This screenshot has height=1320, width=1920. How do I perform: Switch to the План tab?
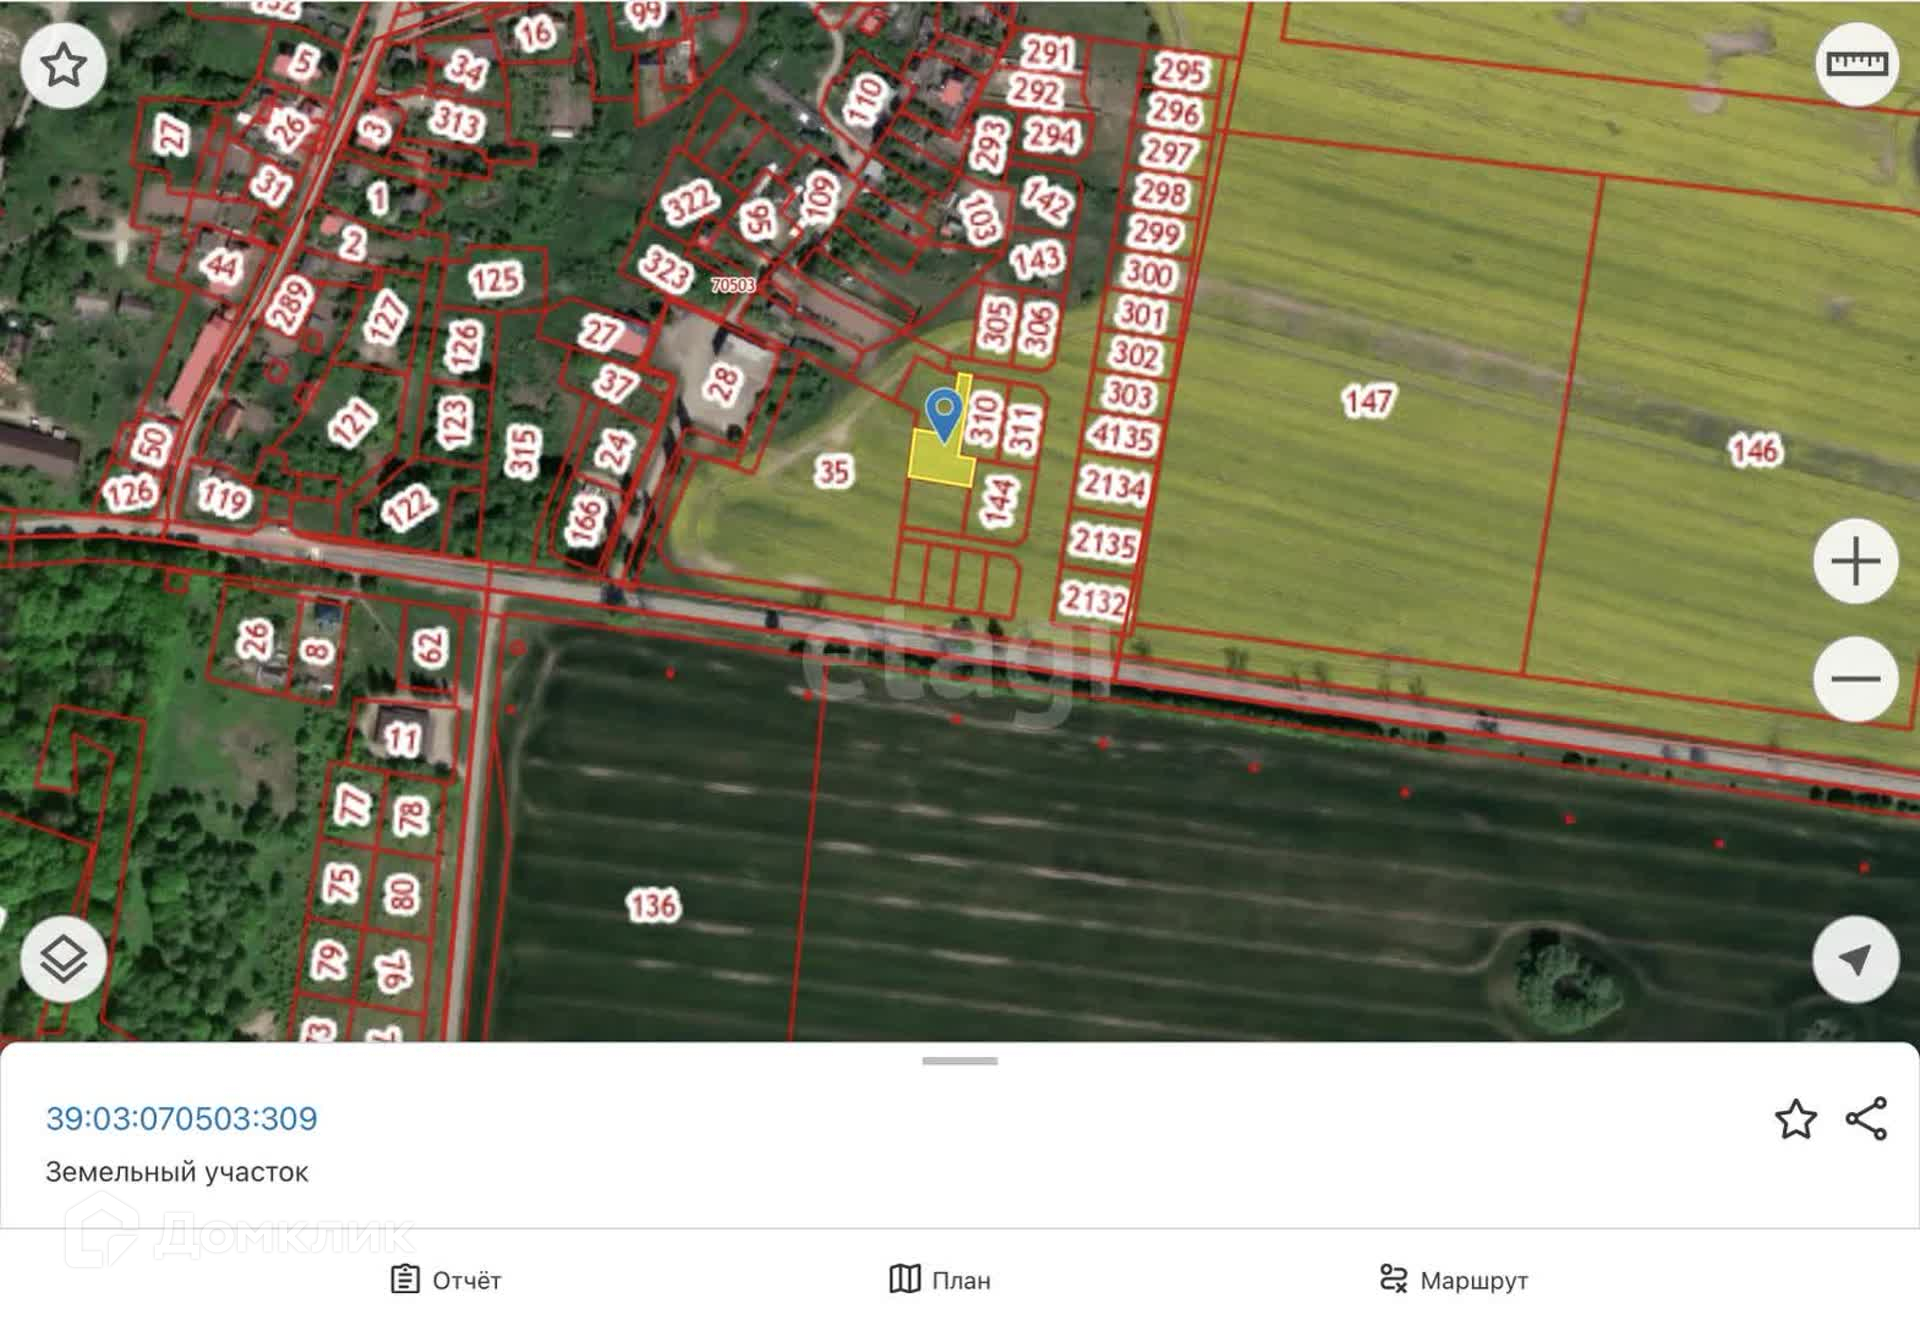click(940, 1280)
